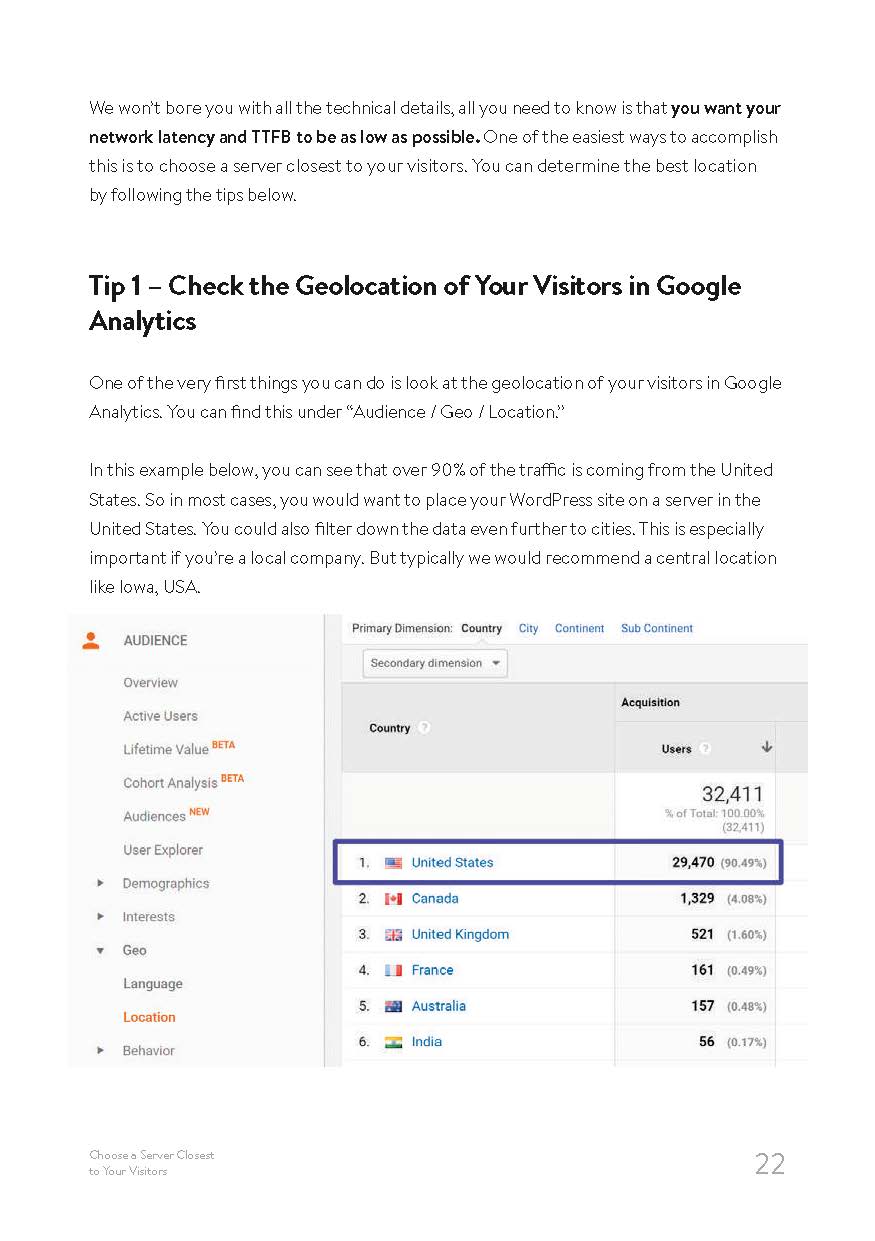Click the Canada flag icon
875x1241 pixels.
coord(393,899)
